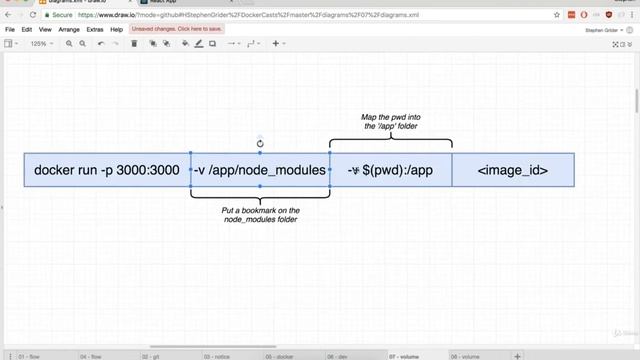Select the 'docker run -p 3000:3000' box
Image resolution: width=640 pixels, height=360 pixels.
[x=107, y=170]
